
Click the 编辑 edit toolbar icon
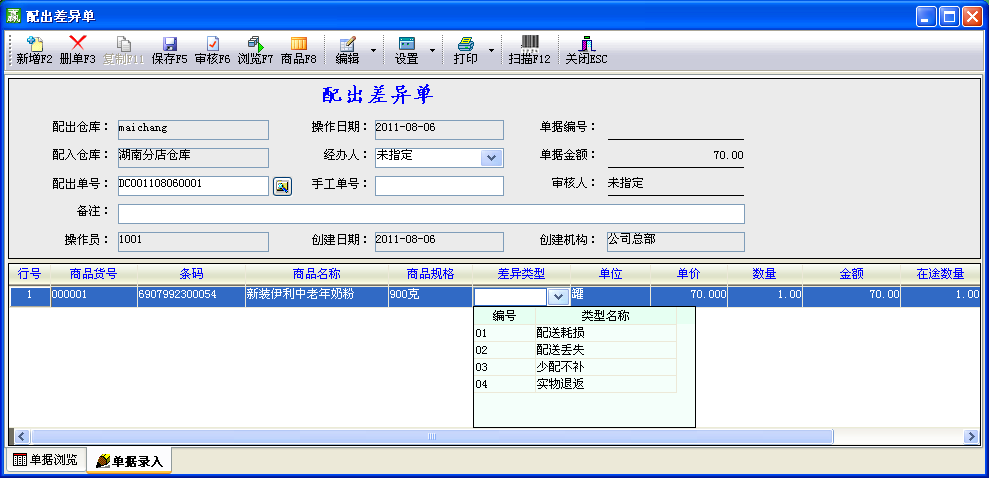[x=348, y=44]
